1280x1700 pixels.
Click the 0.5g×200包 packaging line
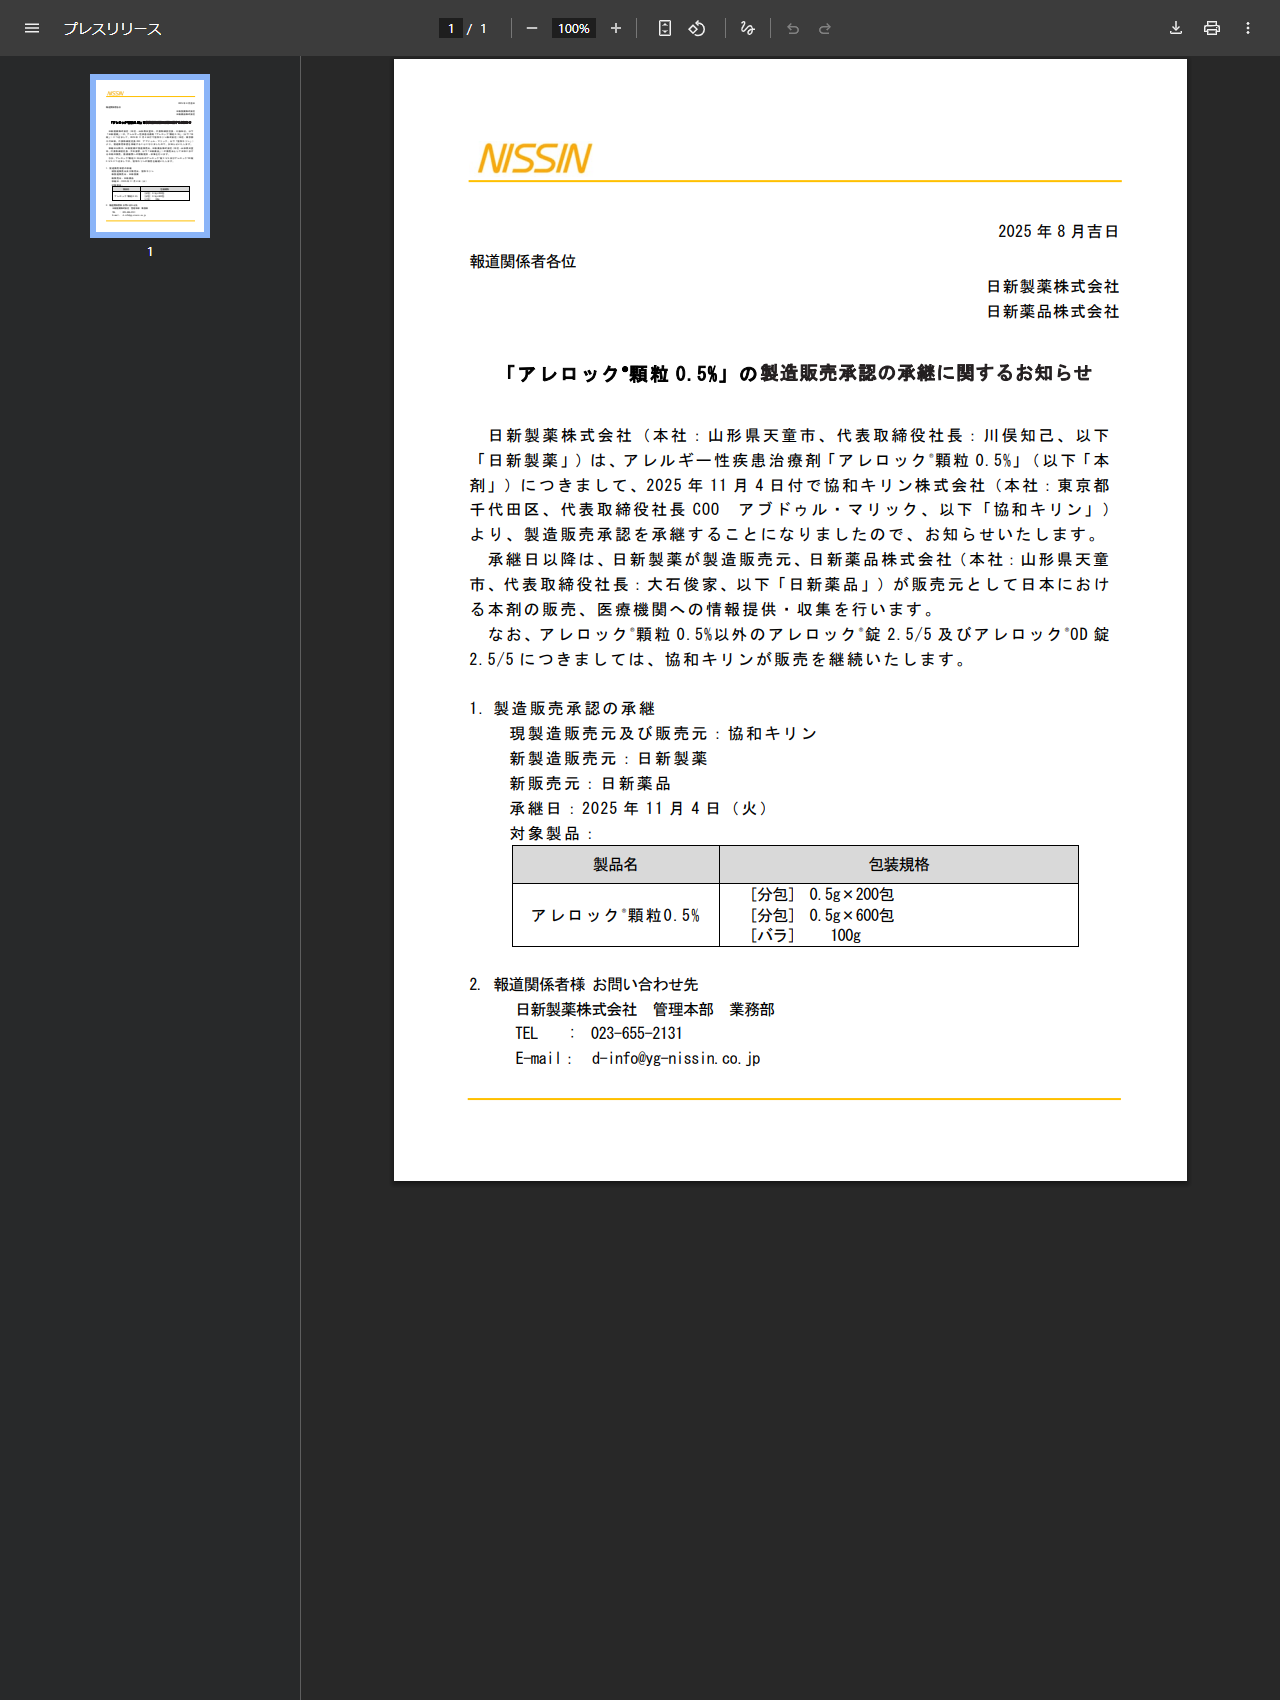(x=822, y=894)
